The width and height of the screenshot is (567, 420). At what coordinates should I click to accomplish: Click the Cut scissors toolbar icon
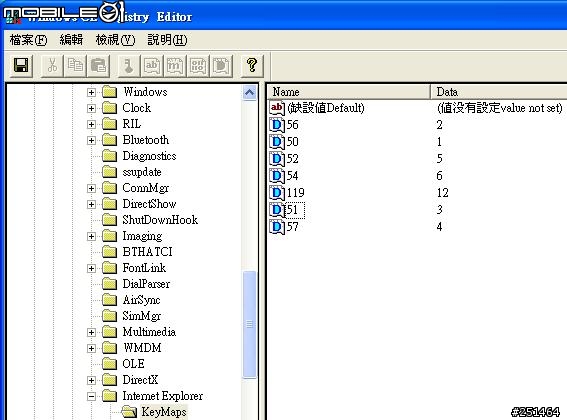[x=52, y=66]
